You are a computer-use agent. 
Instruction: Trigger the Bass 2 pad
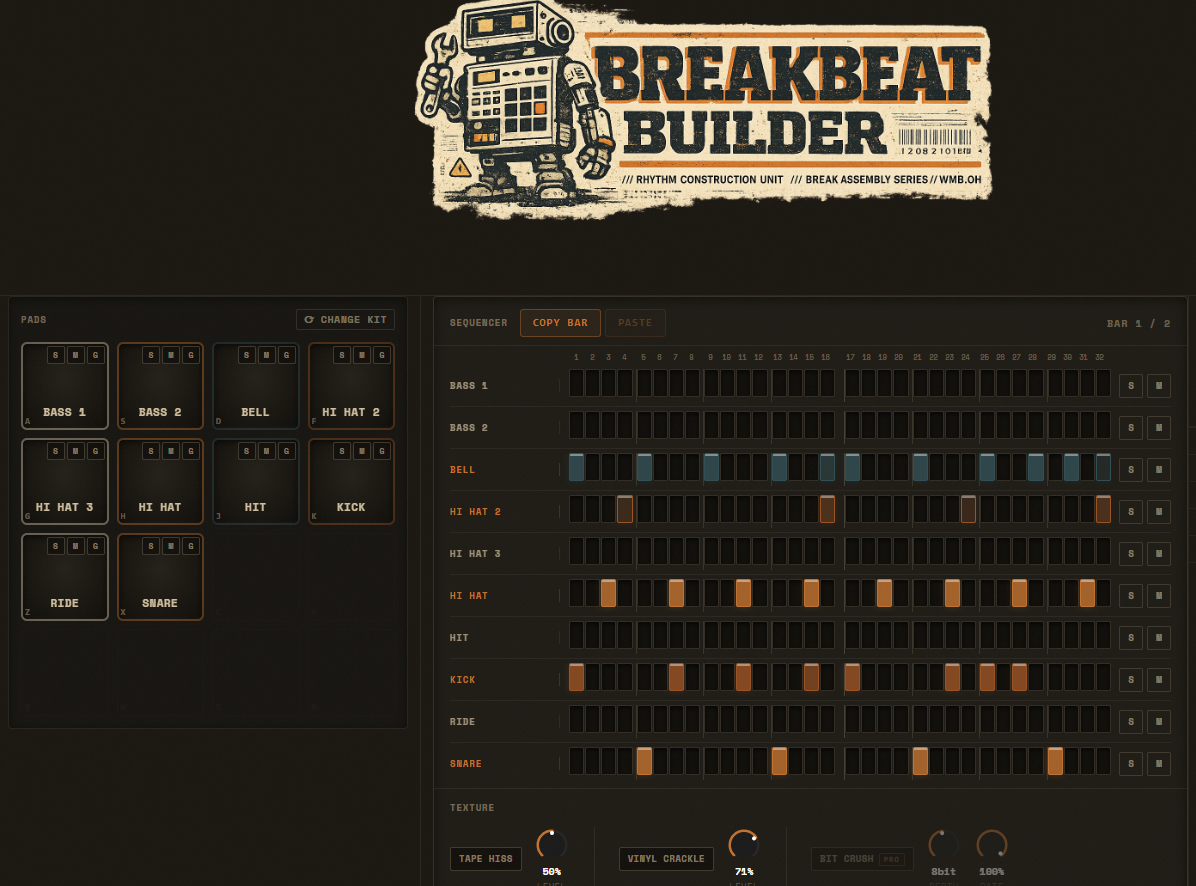(x=160, y=387)
